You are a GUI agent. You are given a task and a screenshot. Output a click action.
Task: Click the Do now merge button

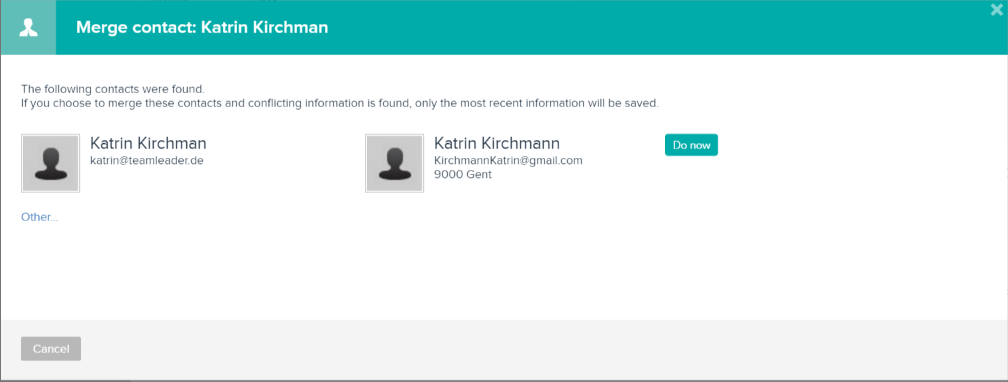(x=691, y=145)
